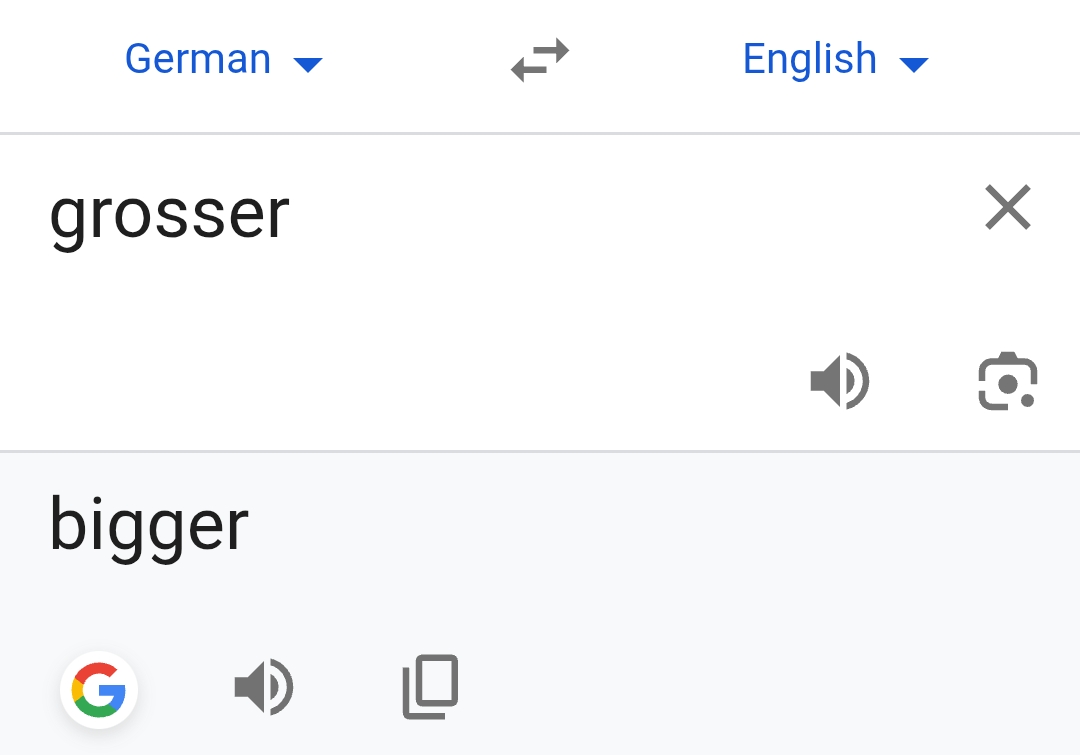Image resolution: width=1080 pixels, height=755 pixels.
Task: Select the translated word 'bigger'
Action: point(149,526)
